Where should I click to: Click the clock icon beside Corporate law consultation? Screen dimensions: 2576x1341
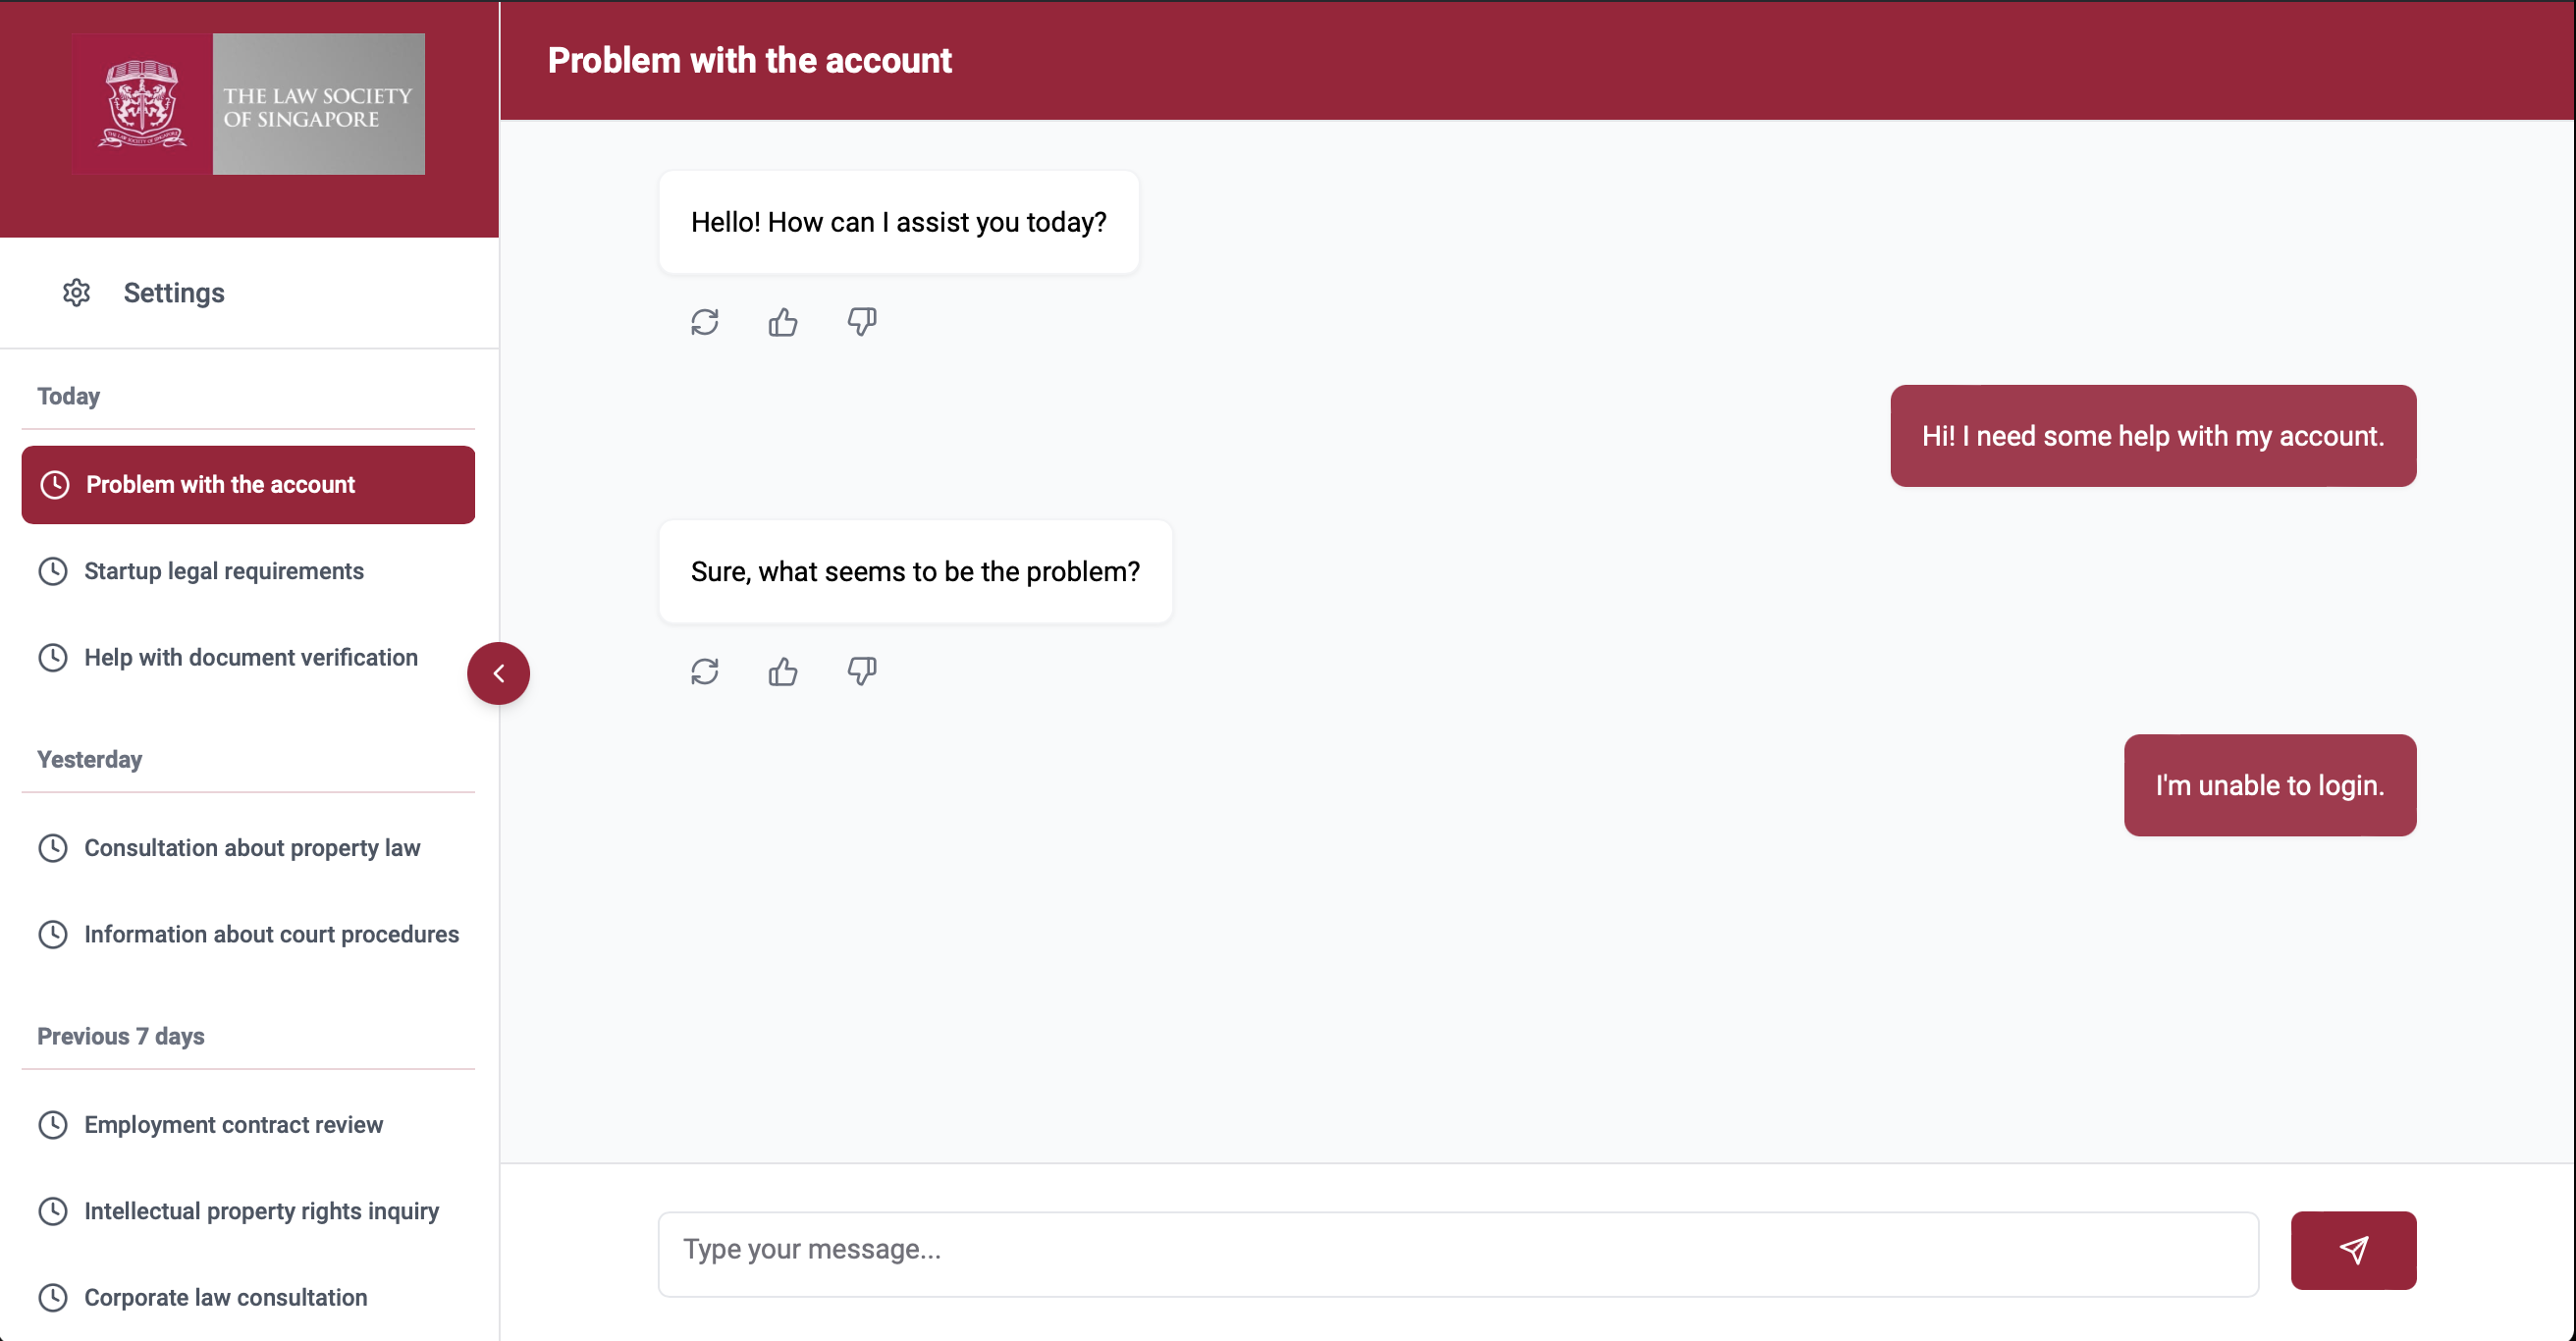54,1297
